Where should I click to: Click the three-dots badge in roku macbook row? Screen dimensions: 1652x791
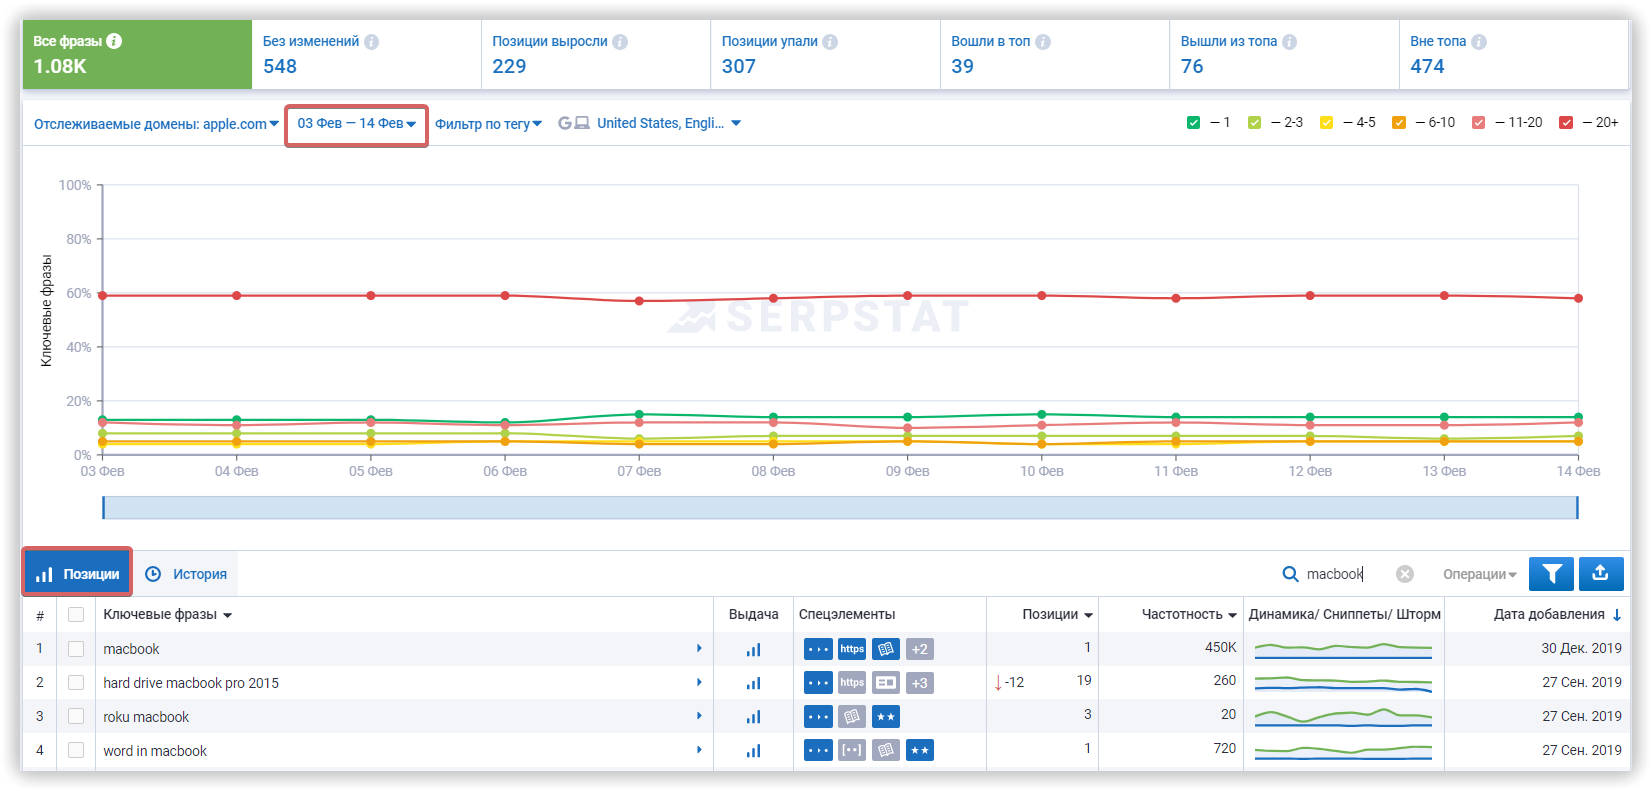[818, 717]
